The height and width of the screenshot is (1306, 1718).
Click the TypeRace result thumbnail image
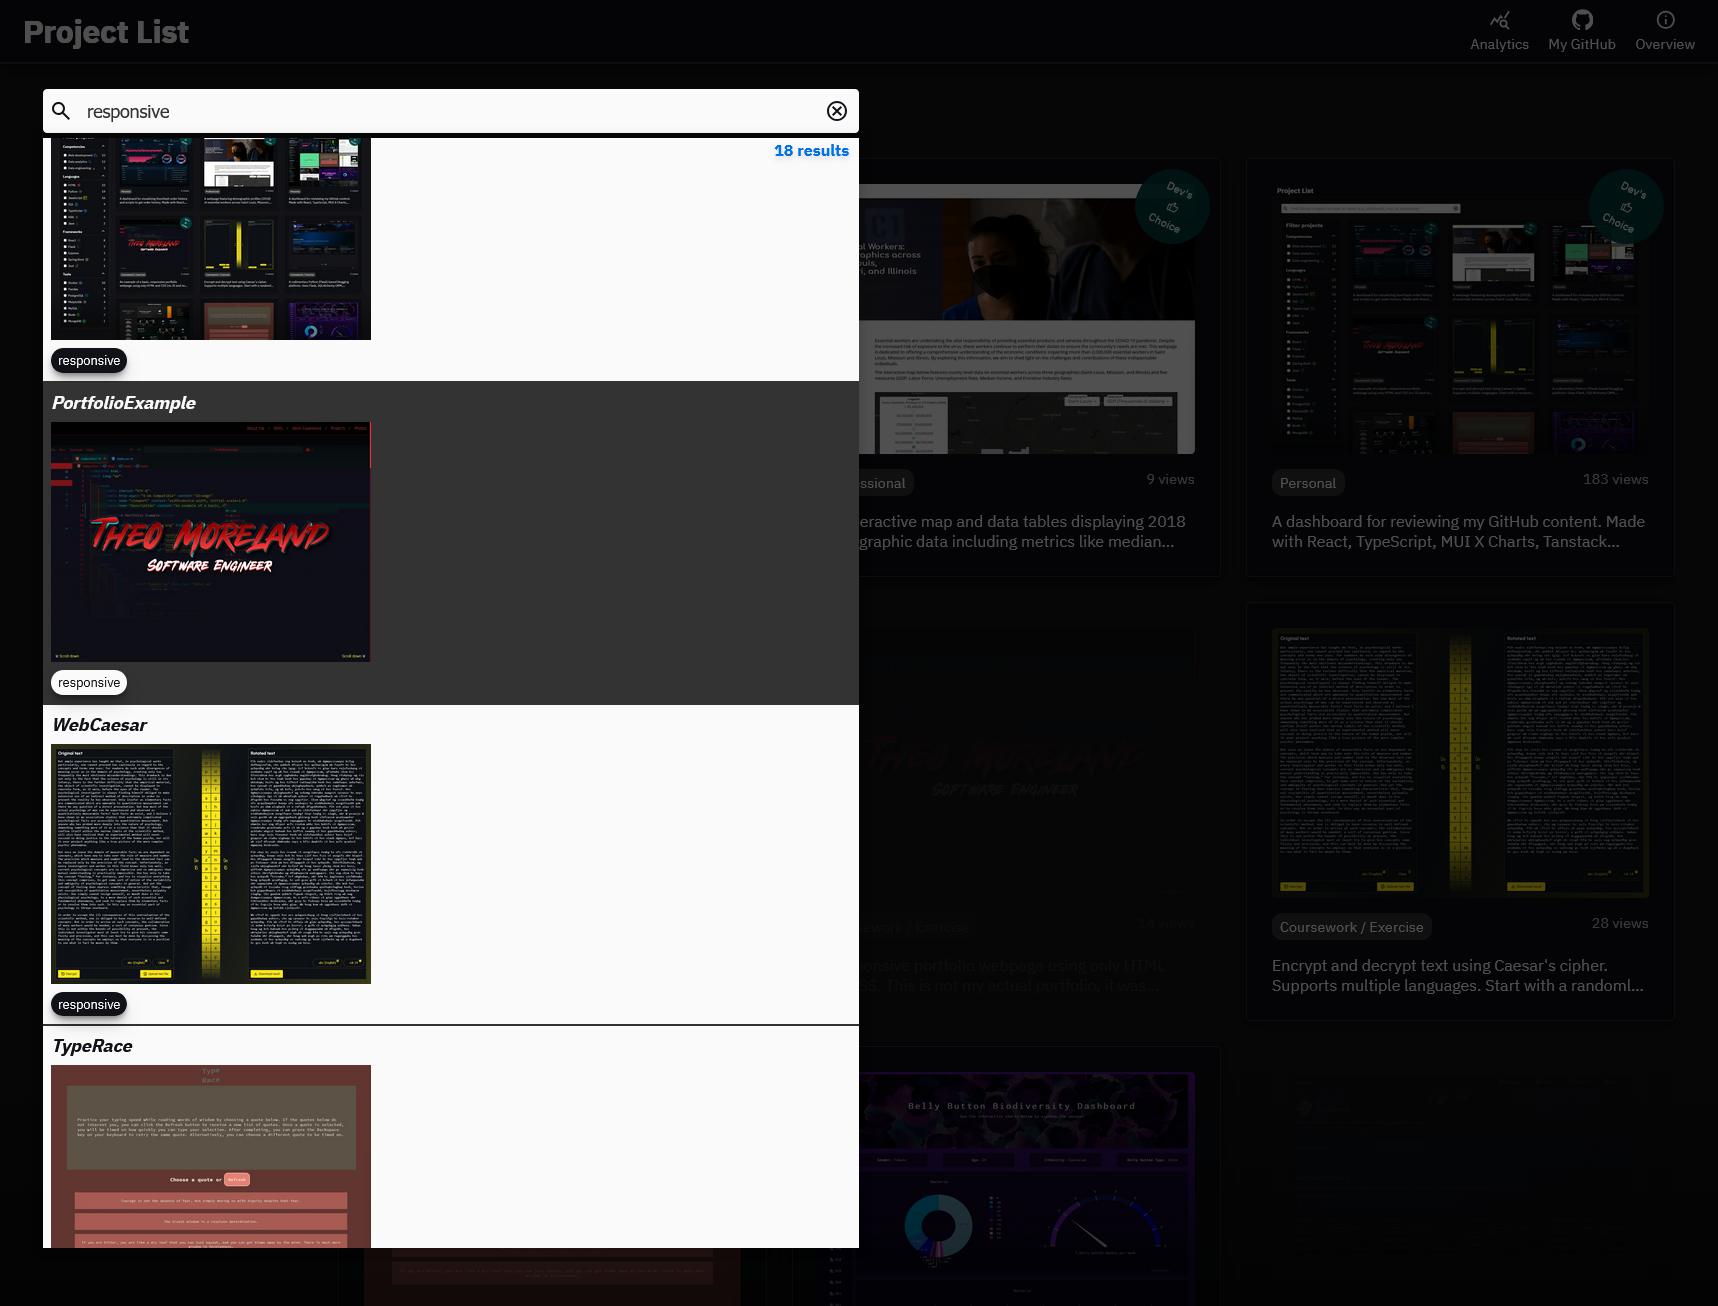click(211, 1155)
